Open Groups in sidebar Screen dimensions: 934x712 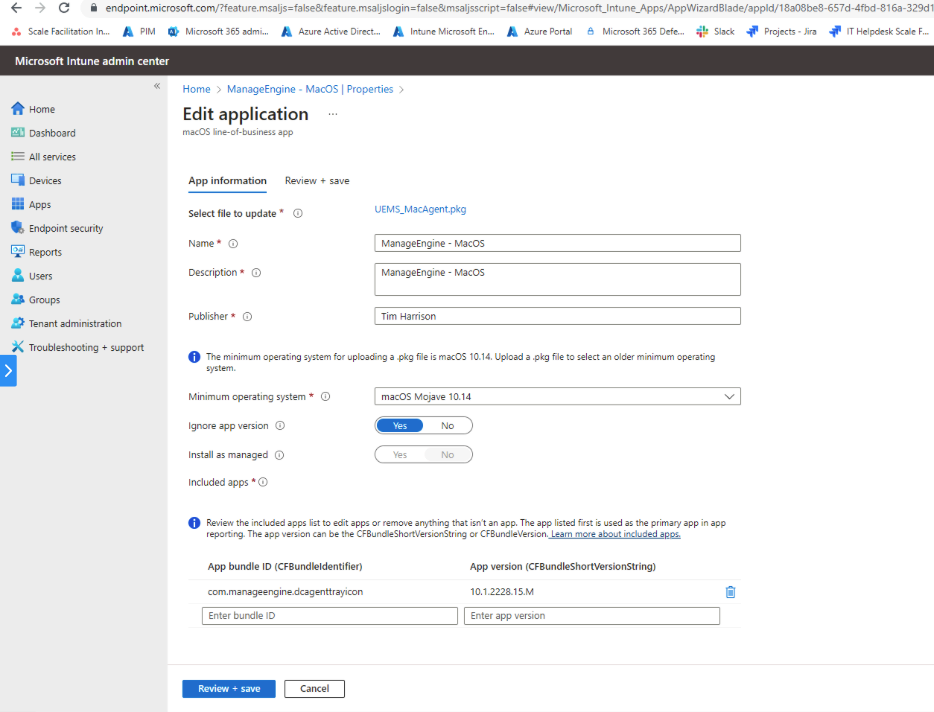point(36,300)
